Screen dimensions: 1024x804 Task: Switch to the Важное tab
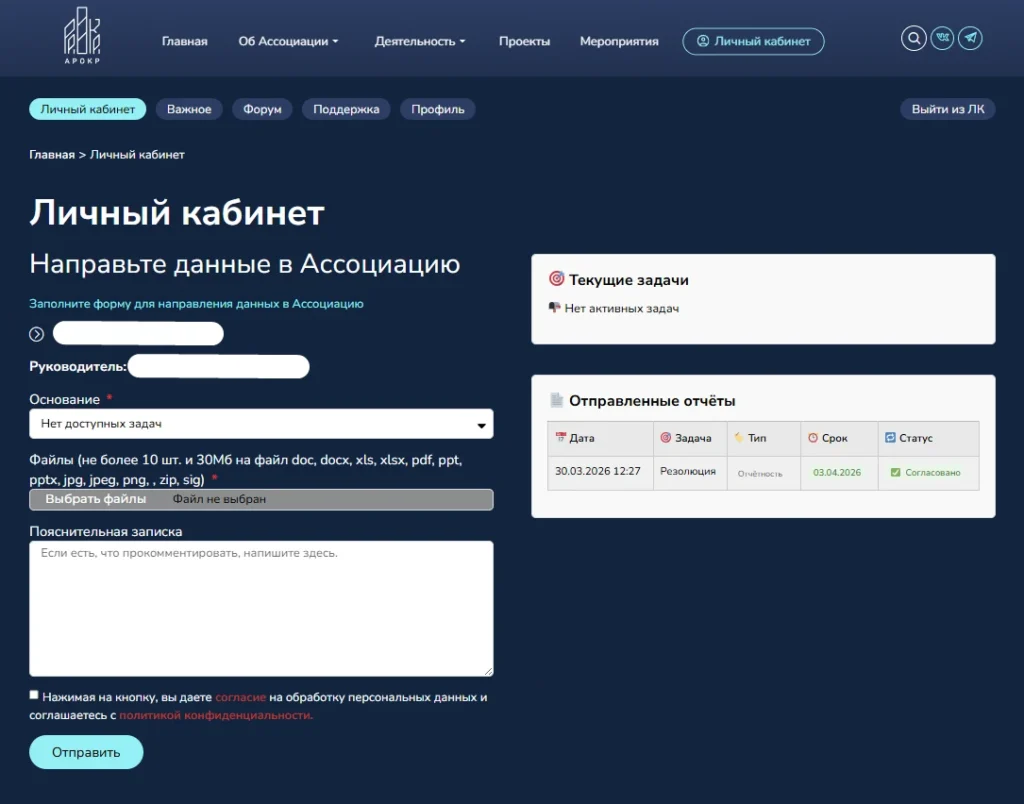tap(189, 109)
